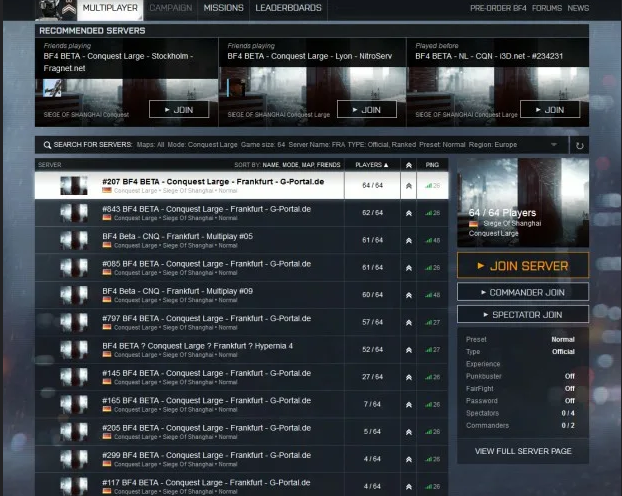This screenshot has height=496, width=622.
Task: Open the Missions tab
Action: coord(223,8)
